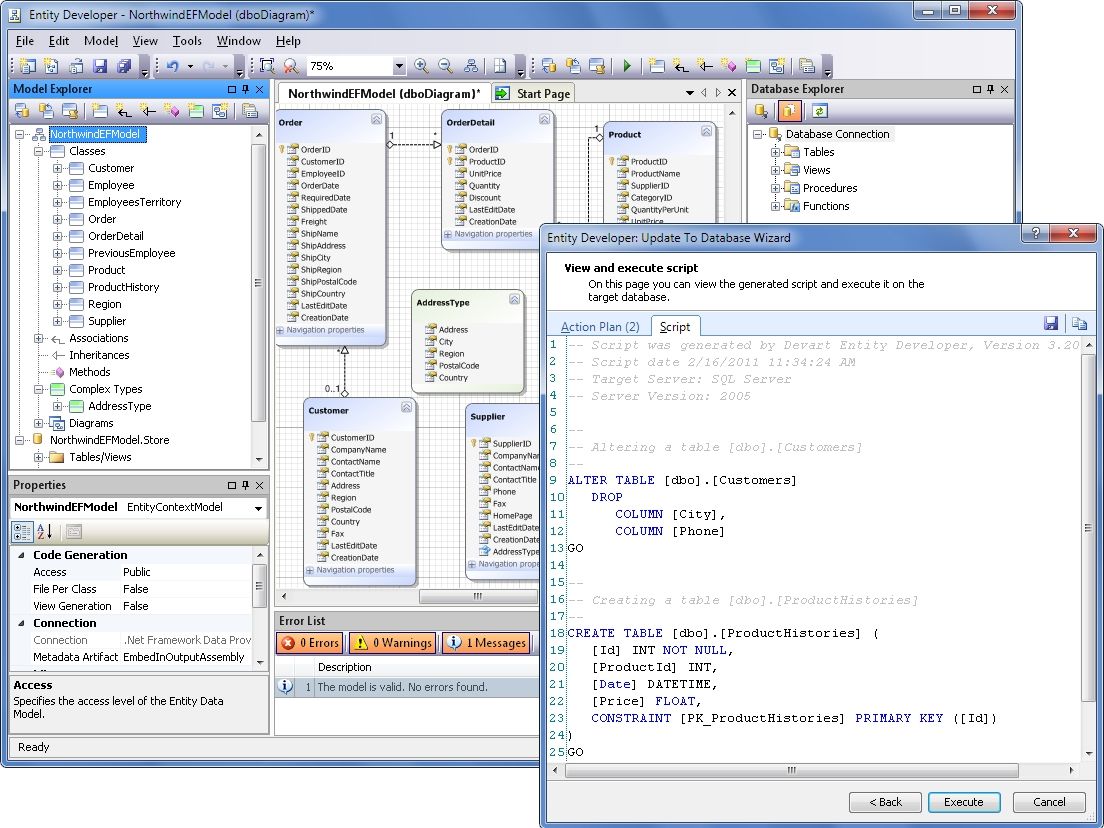Click the Back button in the wizard
The width and height of the screenshot is (1104, 828).
tap(885, 802)
